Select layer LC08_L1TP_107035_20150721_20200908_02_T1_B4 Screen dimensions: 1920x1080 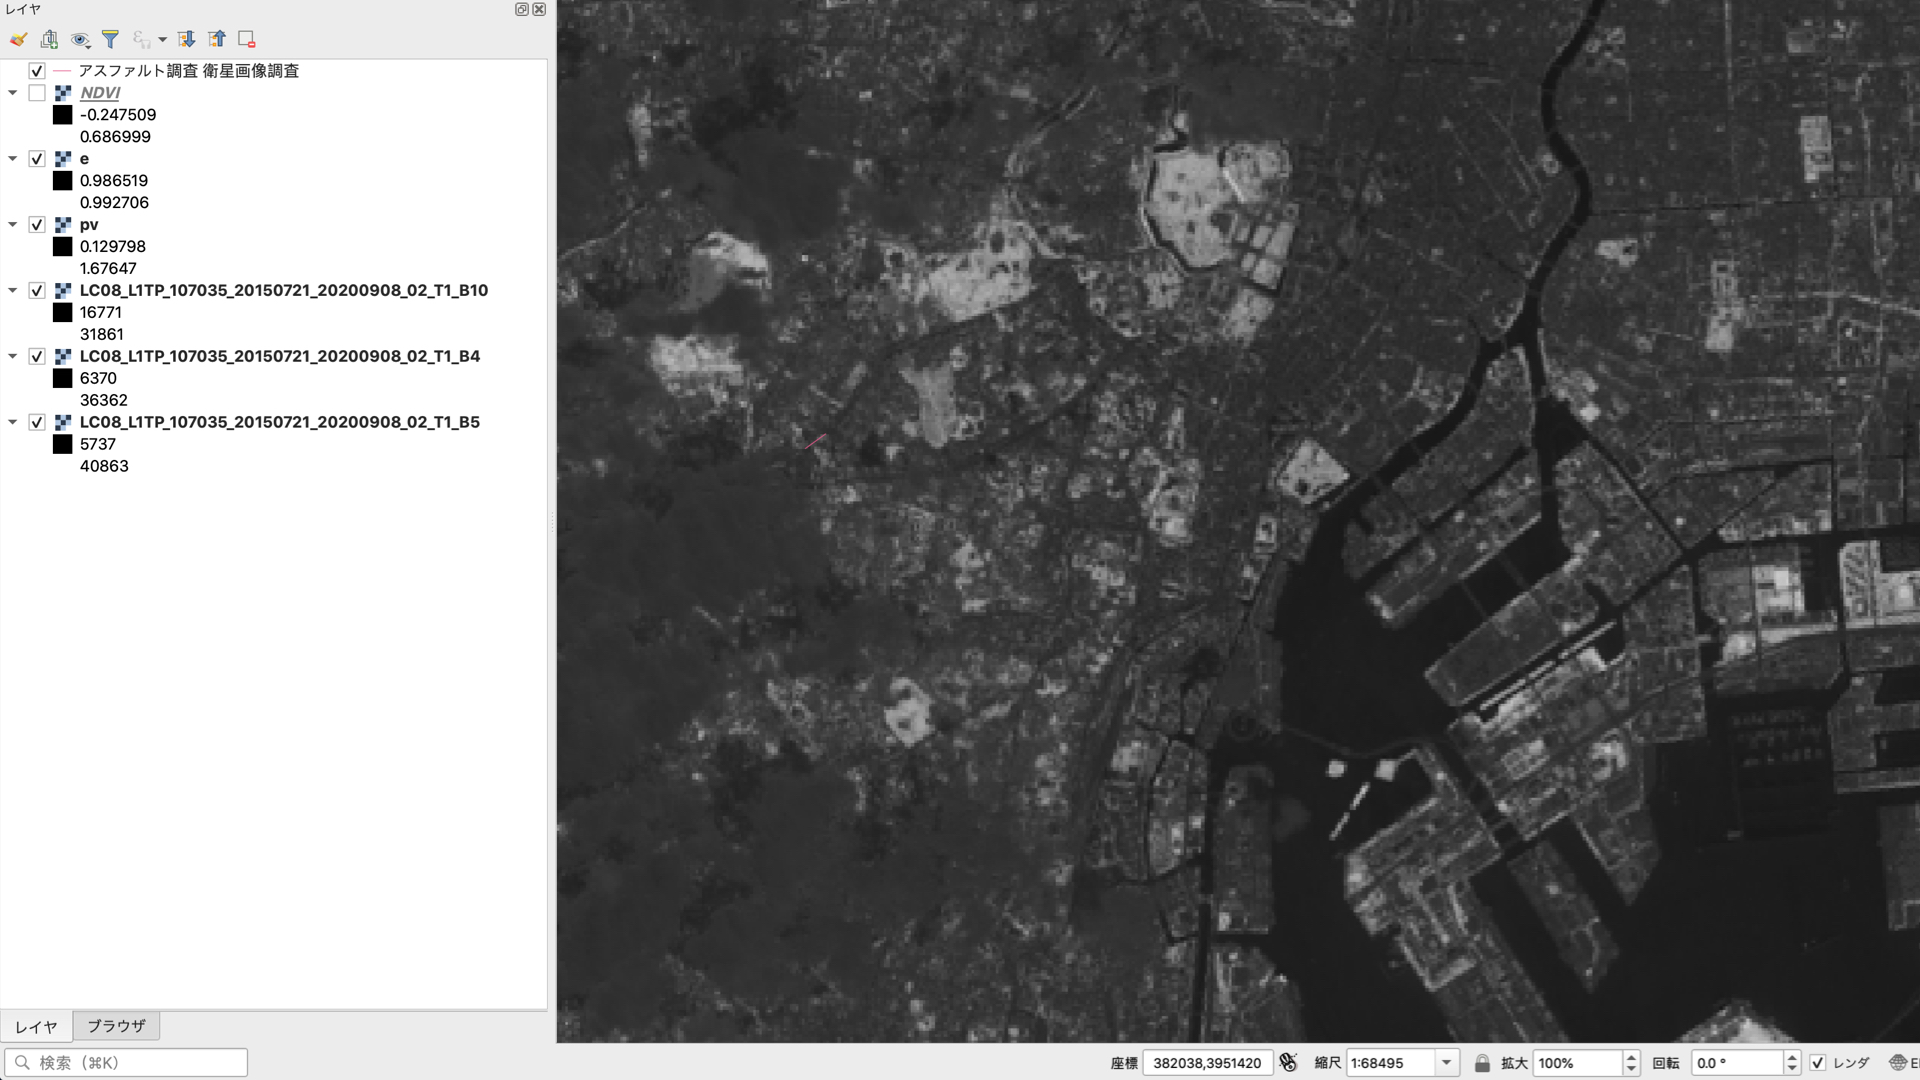[x=280, y=357]
